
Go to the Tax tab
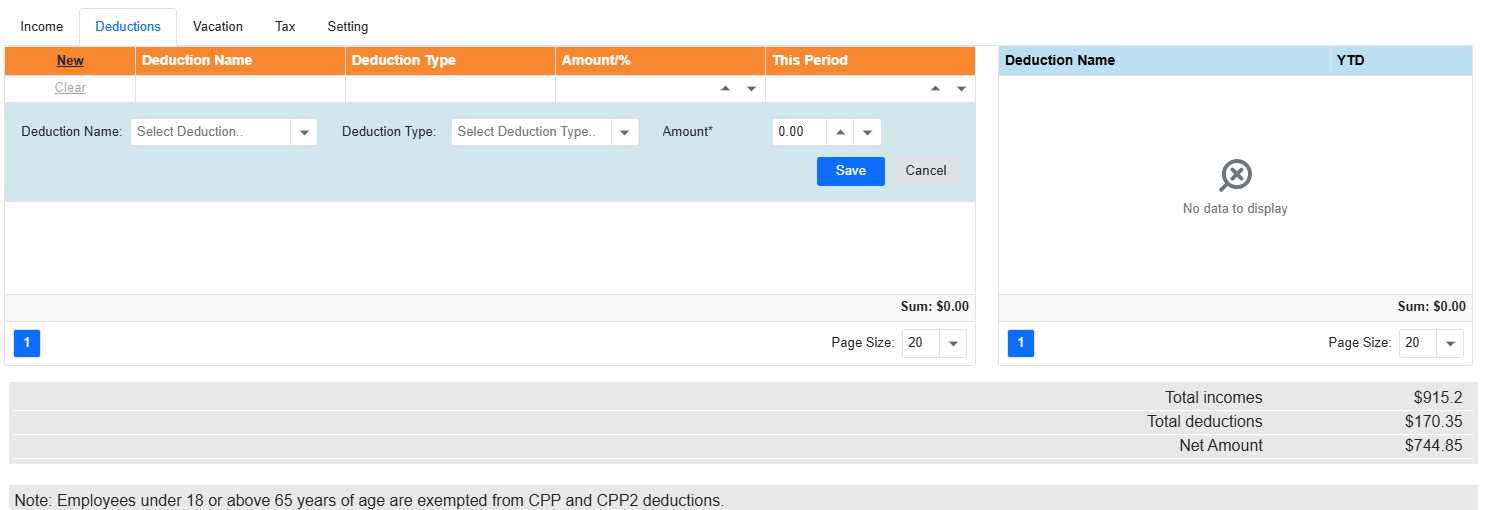click(x=285, y=27)
